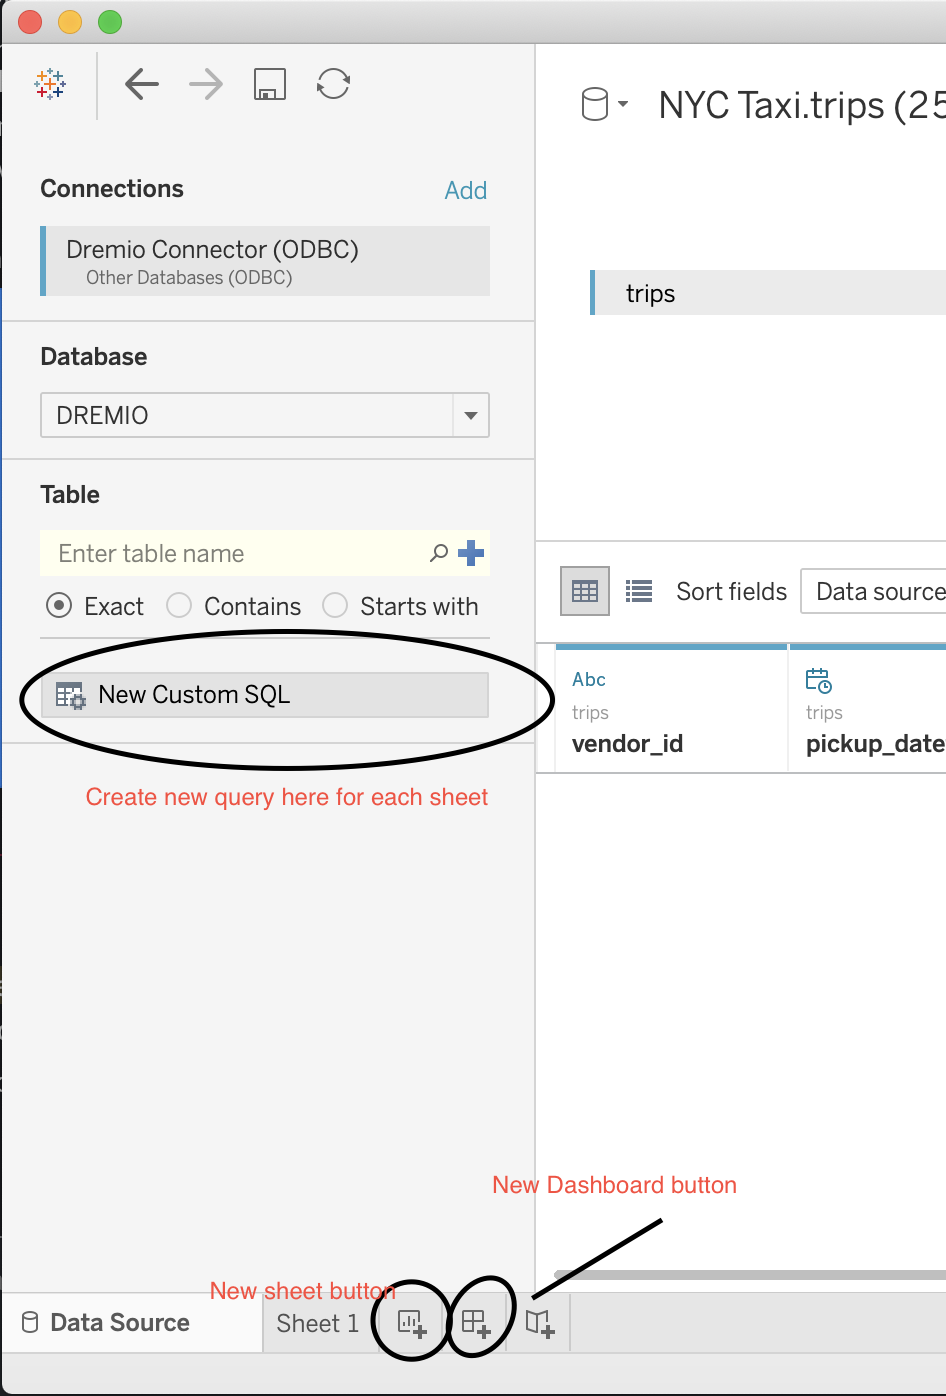Viewport: 946px width, 1396px height.
Task: Click the 'Other Databases (ODBC)' subtitle
Action: (x=189, y=277)
